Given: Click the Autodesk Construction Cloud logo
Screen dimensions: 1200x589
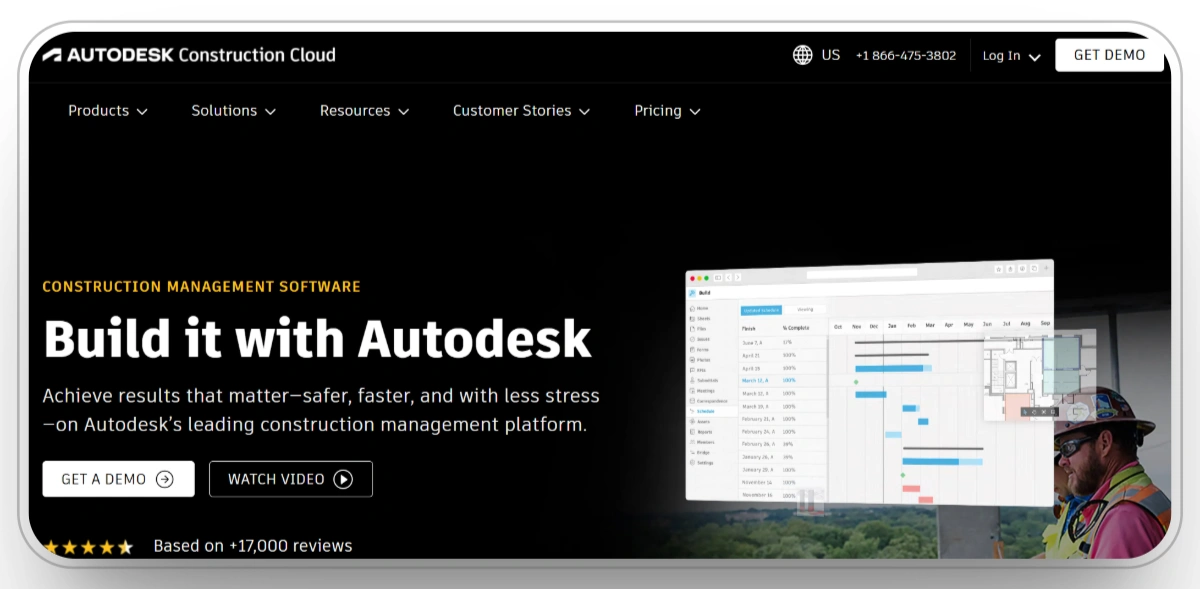Looking at the screenshot, I should (x=189, y=55).
